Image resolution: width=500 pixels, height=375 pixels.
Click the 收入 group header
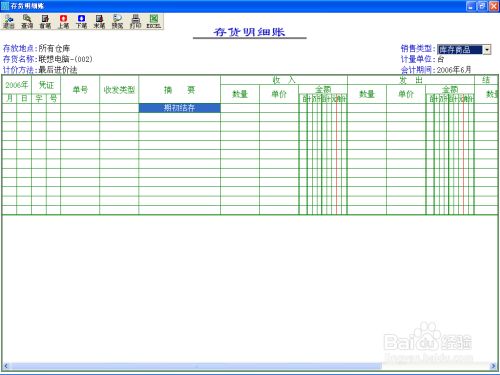[x=284, y=80]
